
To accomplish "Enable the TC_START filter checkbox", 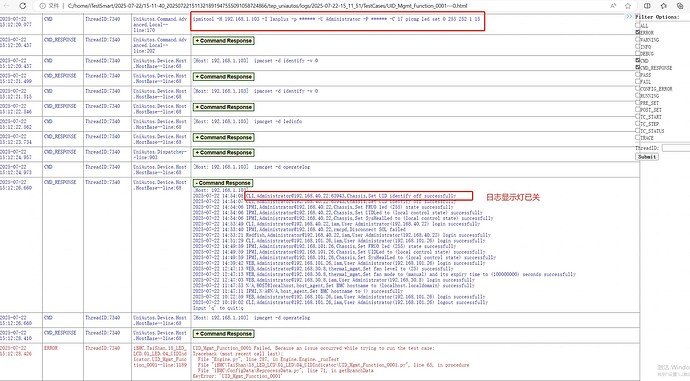I will click(x=638, y=117).
